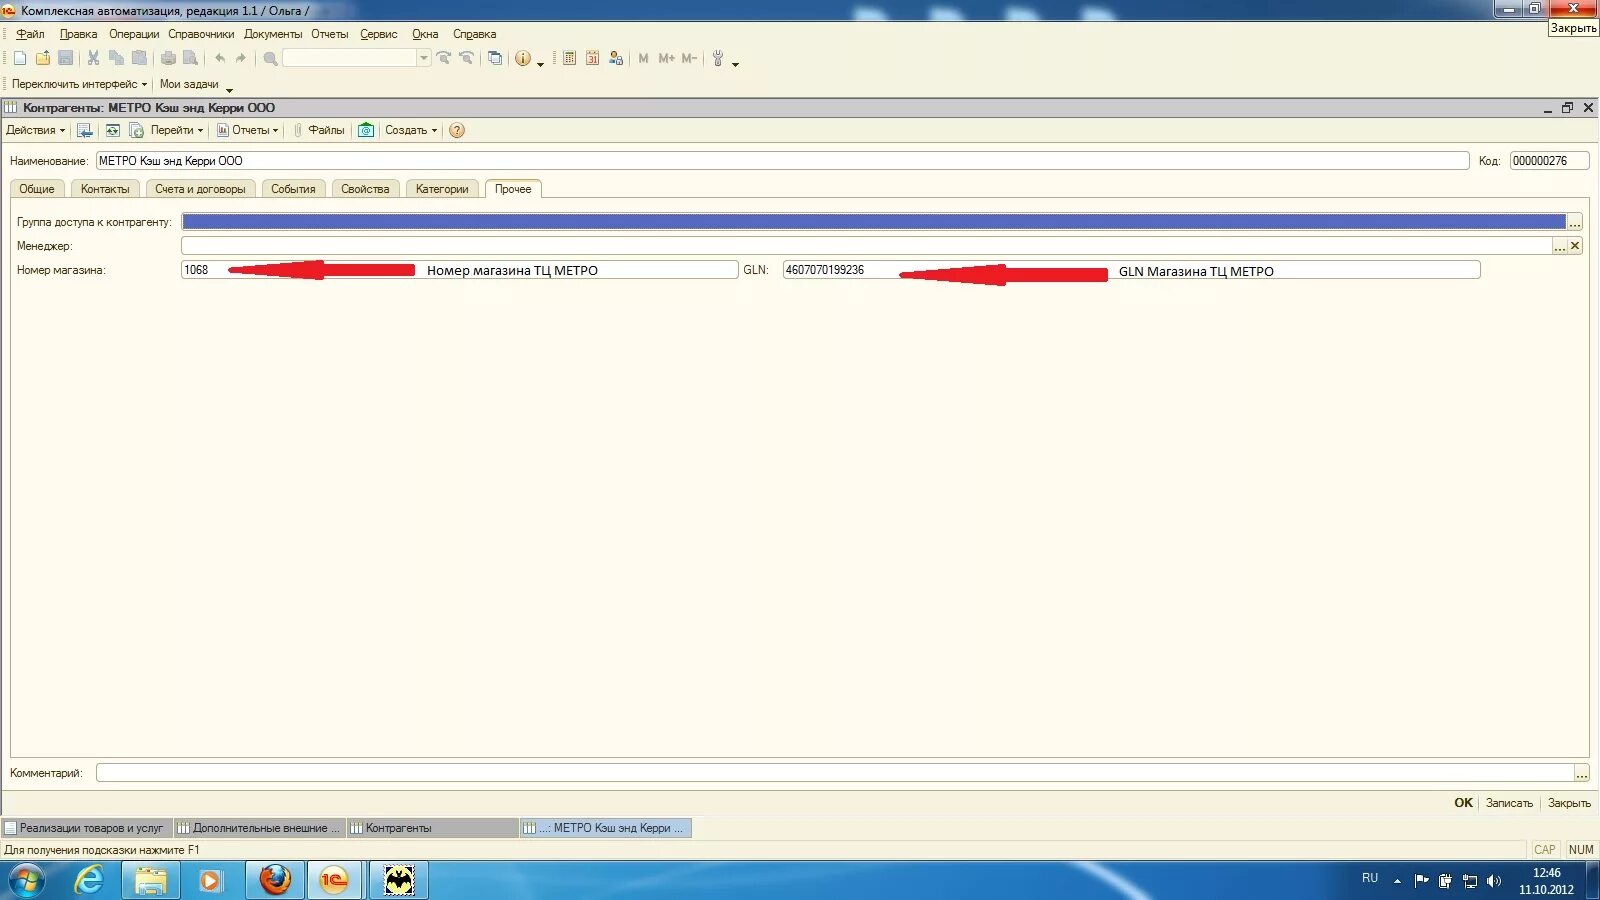Screen dimensions: 1600x900
Task: Open Firefox from the Windows taskbar
Action: point(275,880)
